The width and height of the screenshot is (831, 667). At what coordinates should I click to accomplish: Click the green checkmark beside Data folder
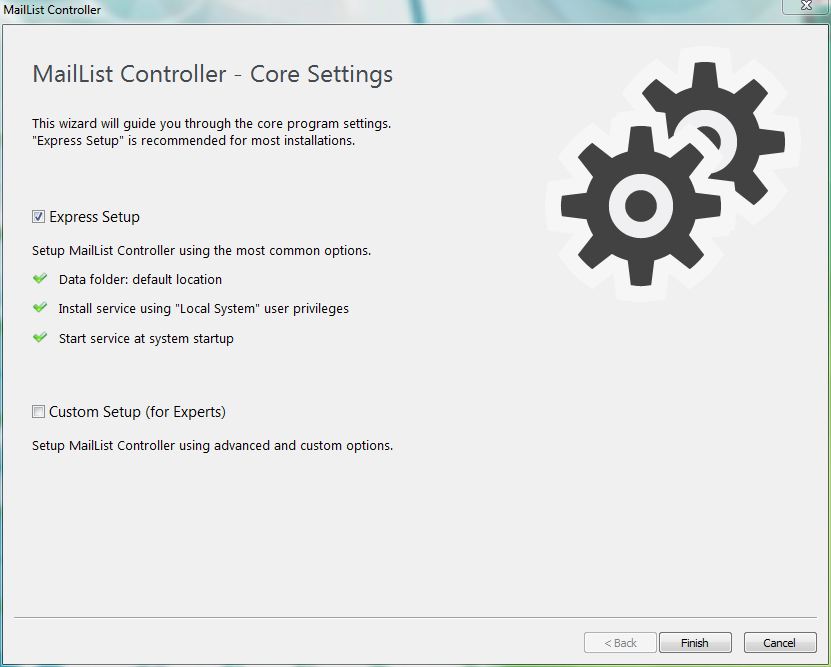(x=40, y=279)
